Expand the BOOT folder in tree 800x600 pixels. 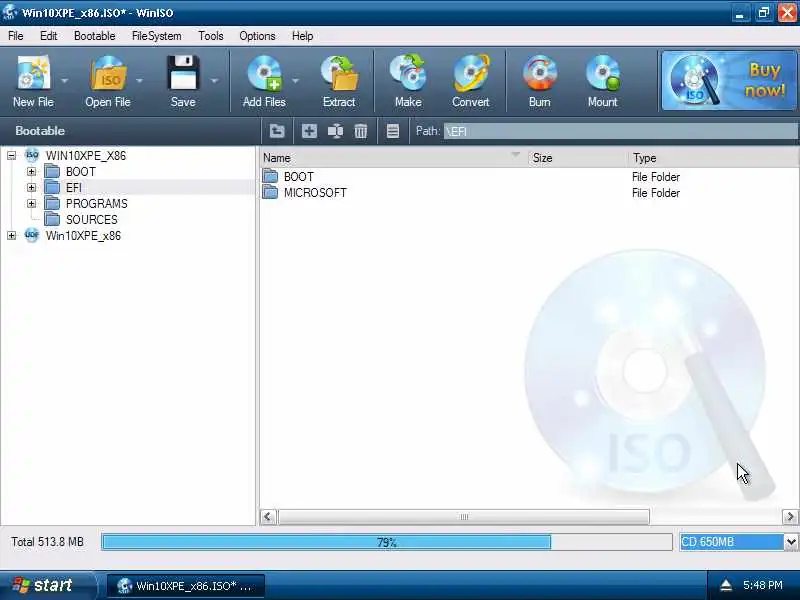coord(32,171)
